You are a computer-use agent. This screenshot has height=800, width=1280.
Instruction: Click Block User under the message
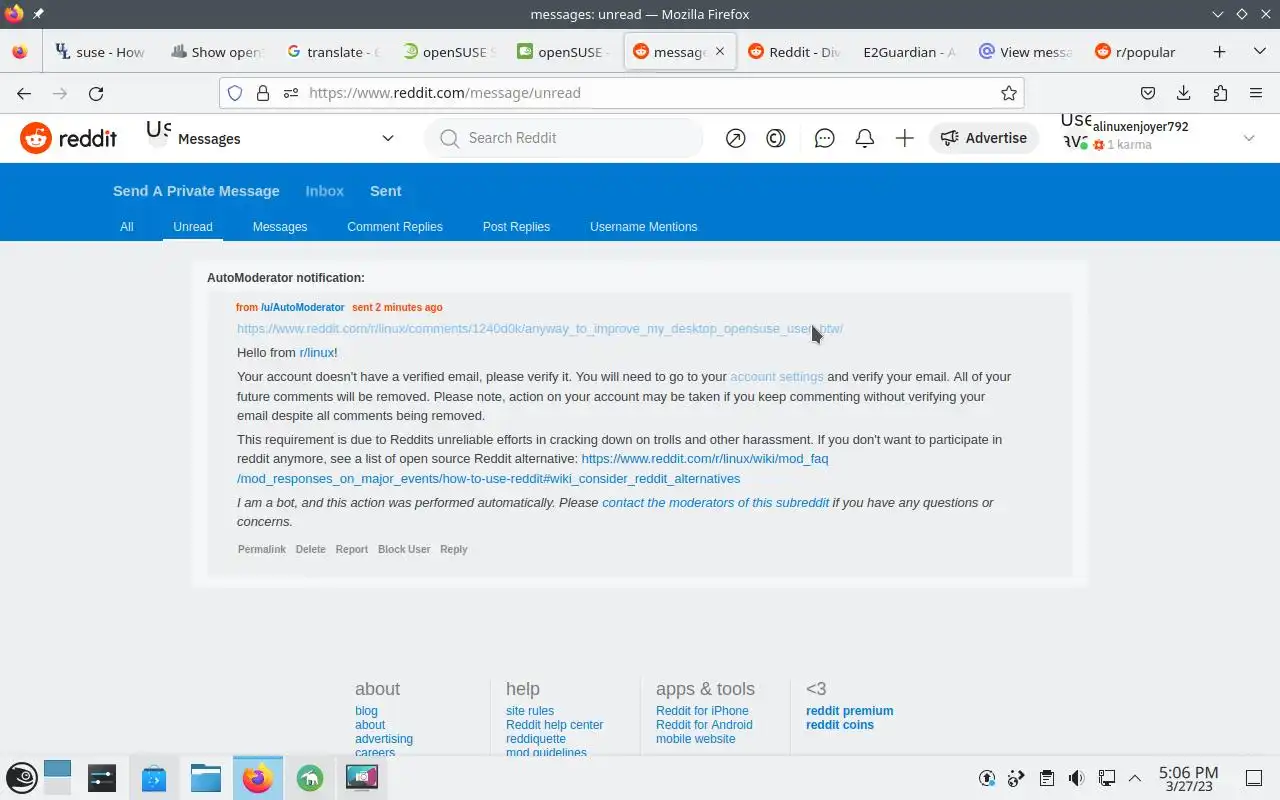(x=404, y=549)
